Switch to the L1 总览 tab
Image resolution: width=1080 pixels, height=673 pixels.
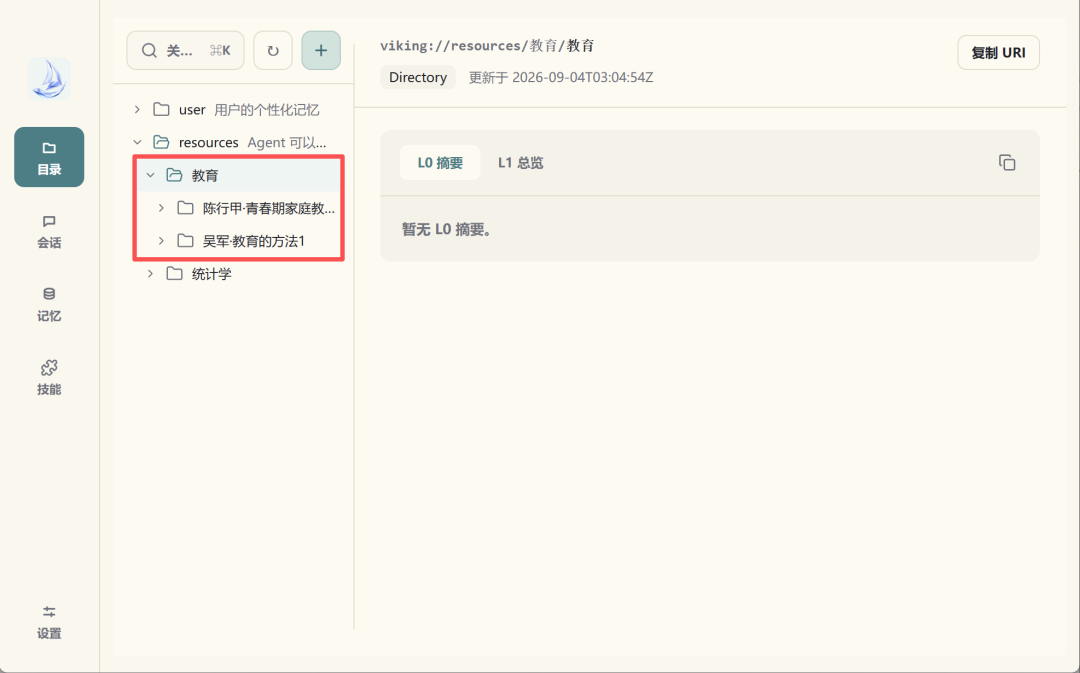[521, 163]
